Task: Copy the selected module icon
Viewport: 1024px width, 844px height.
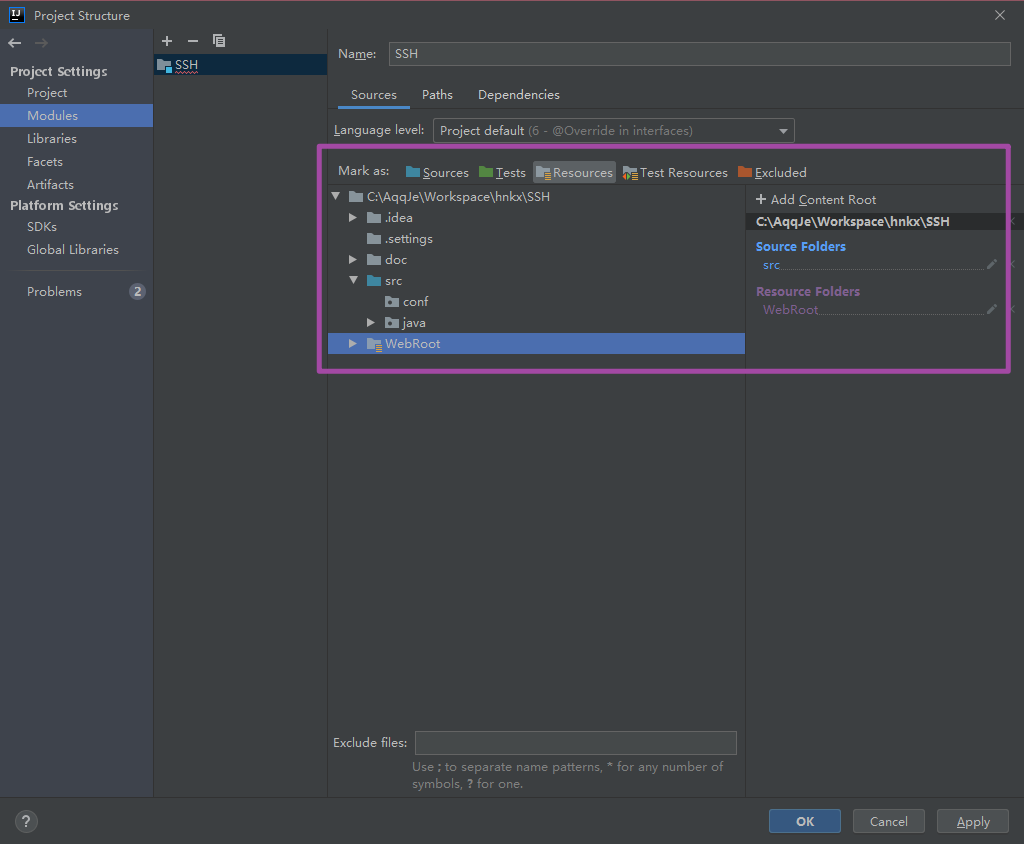Action: 219,41
